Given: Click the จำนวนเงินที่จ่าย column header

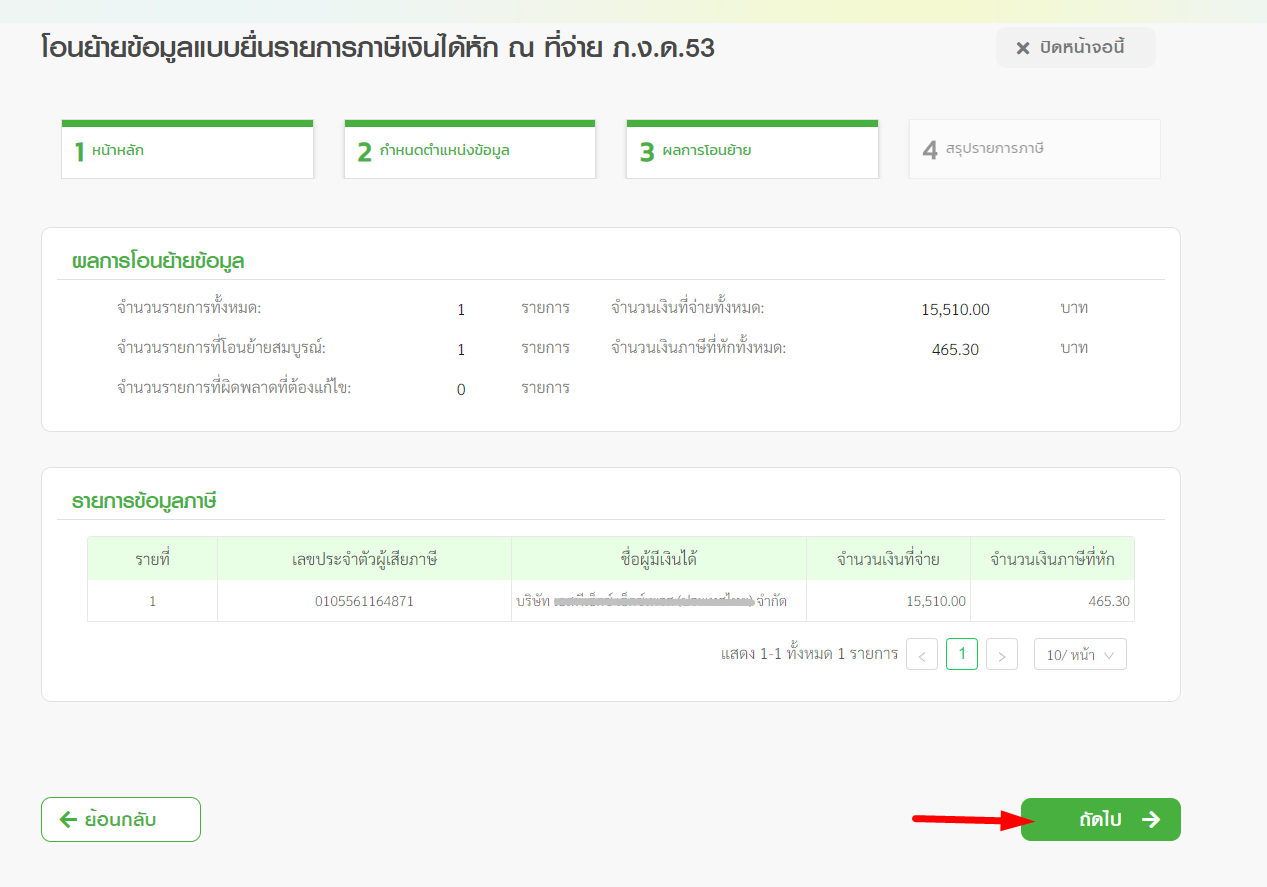Looking at the screenshot, I should (x=888, y=559).
